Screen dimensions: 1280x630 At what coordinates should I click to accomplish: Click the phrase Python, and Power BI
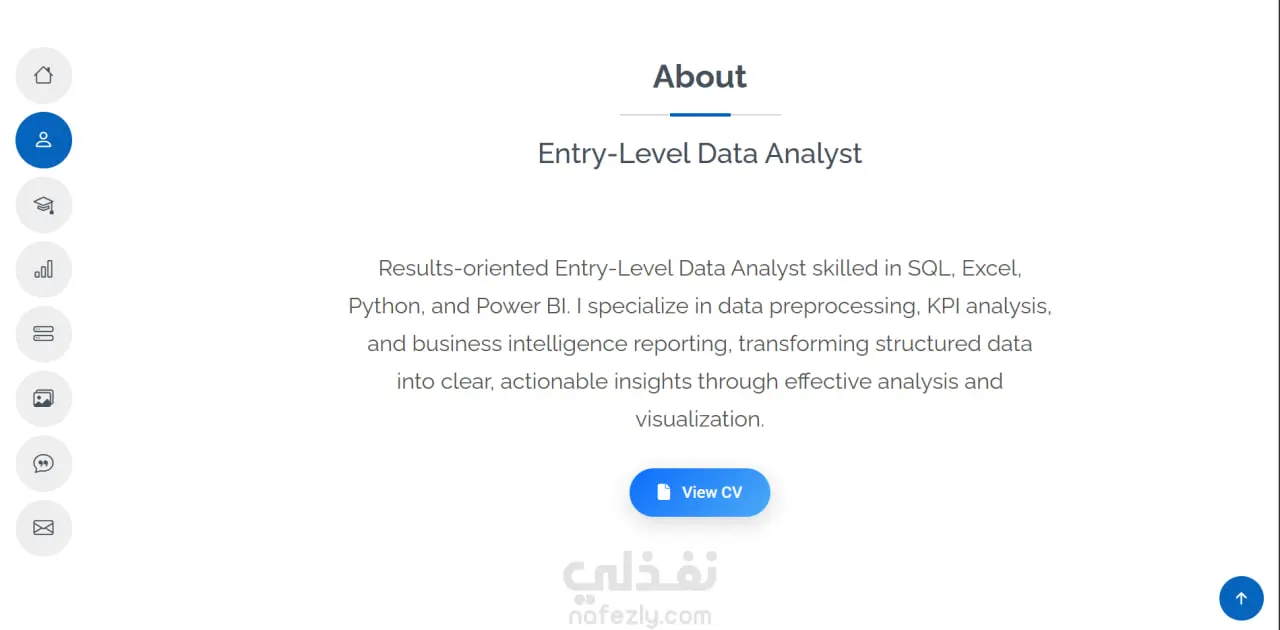[458, 306]
